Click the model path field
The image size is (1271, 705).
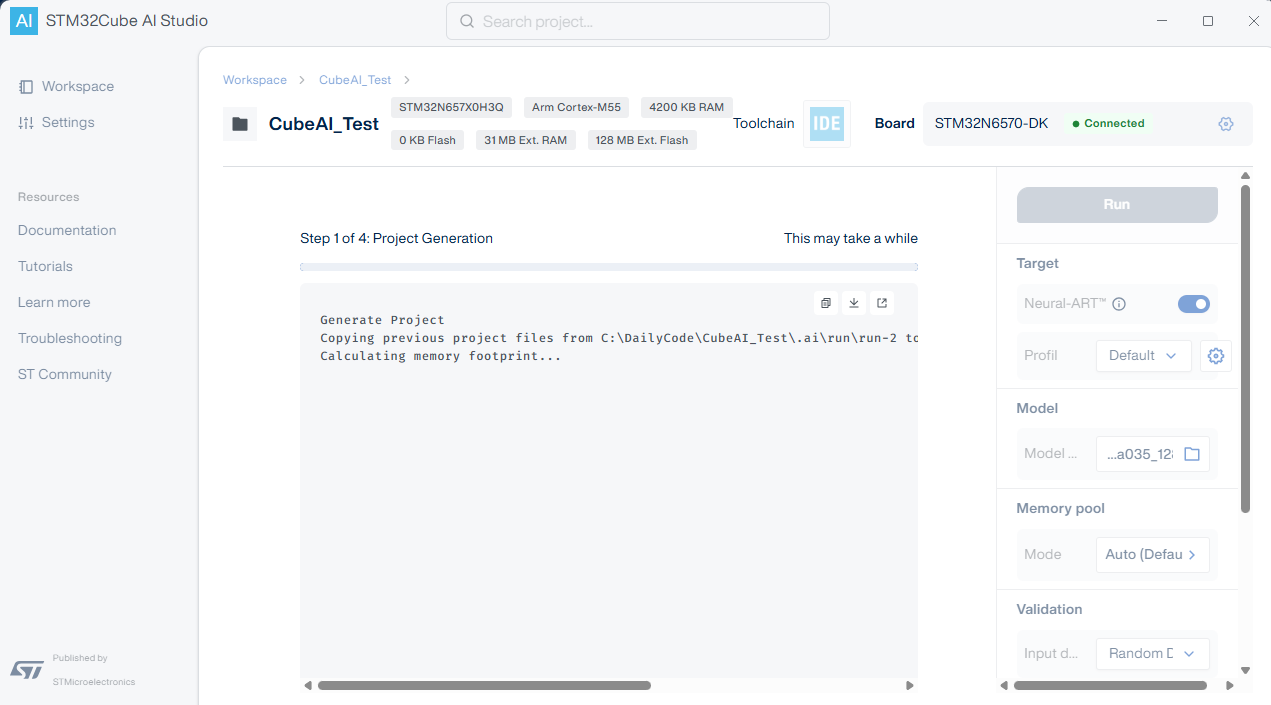(x=1153, y=454)
